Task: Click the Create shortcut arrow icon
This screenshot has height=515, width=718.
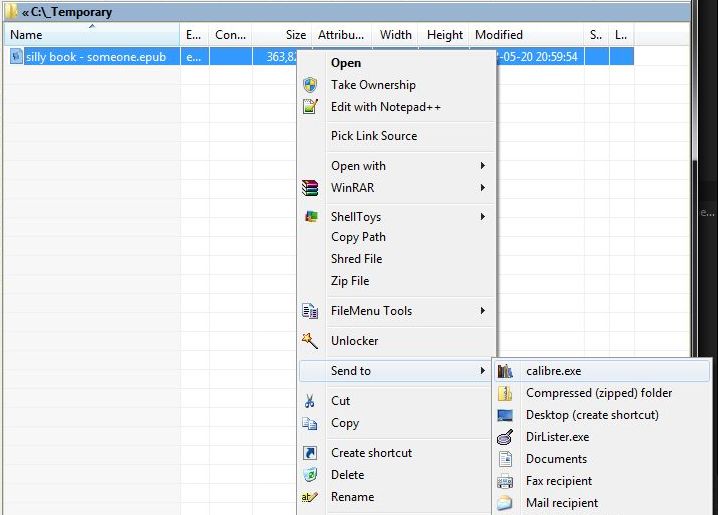Action: click(x=310, y=453)
